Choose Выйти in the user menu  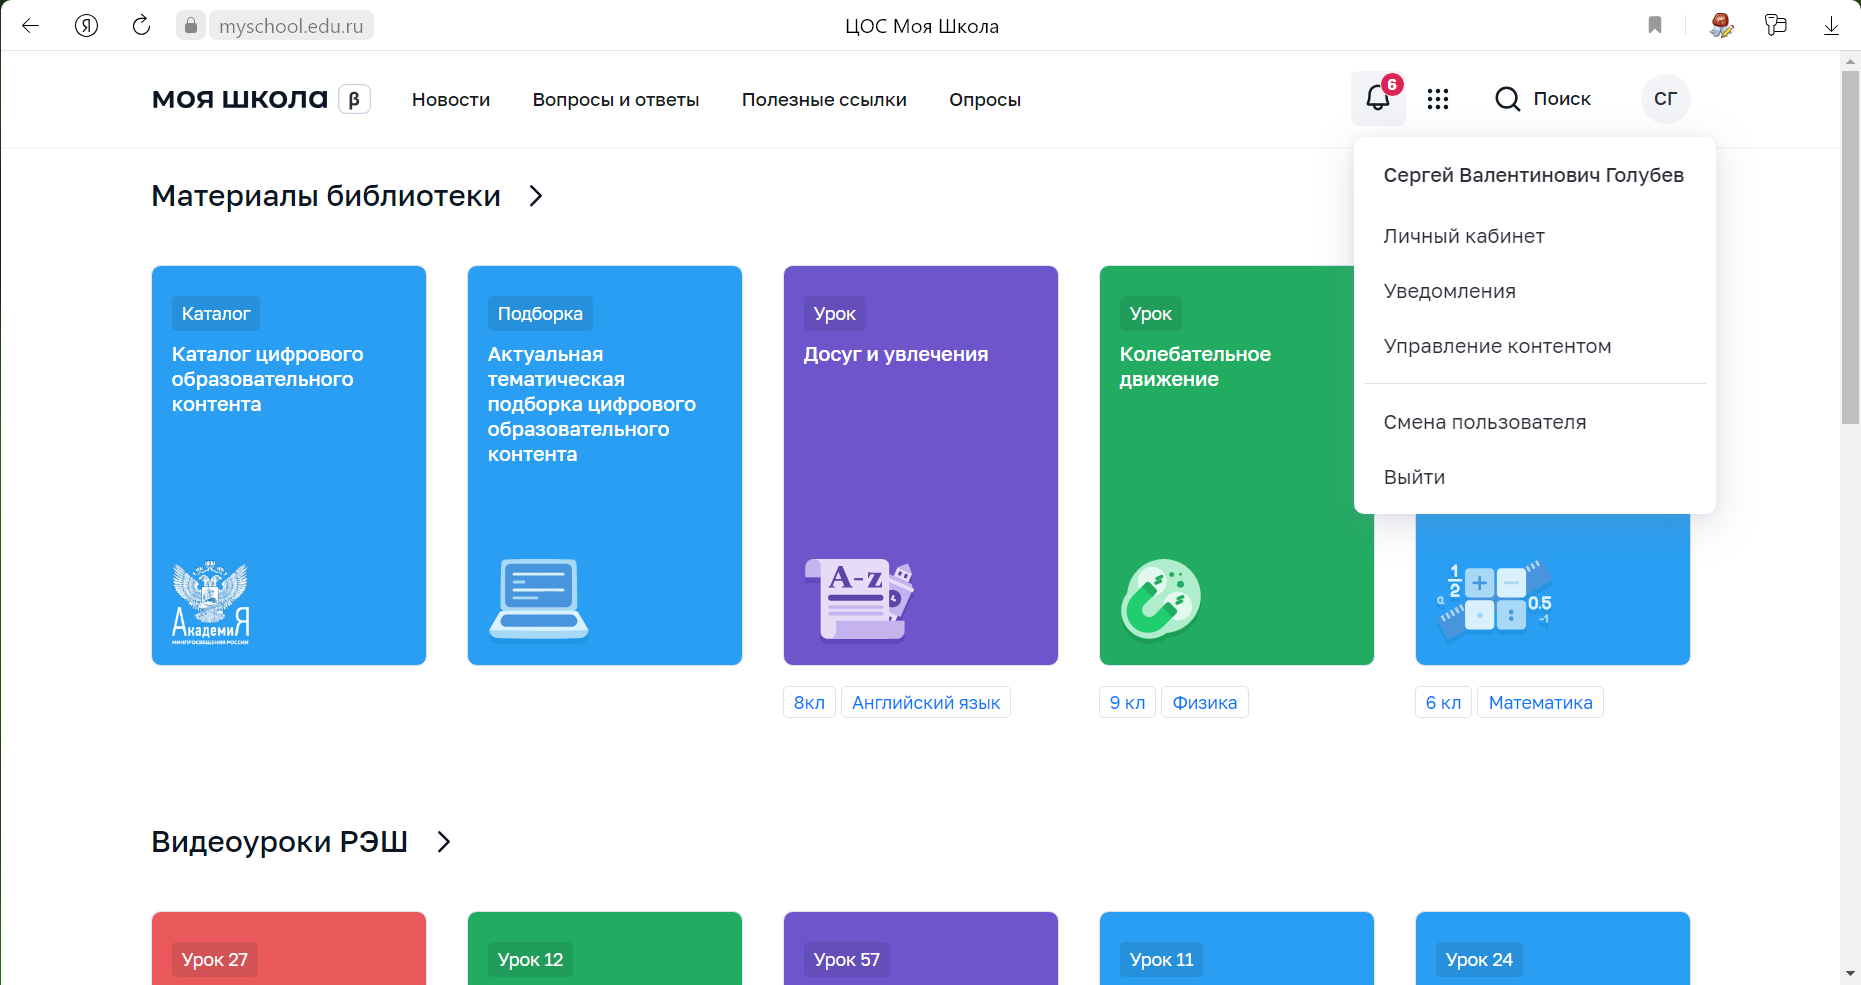tap(1414, 477)
